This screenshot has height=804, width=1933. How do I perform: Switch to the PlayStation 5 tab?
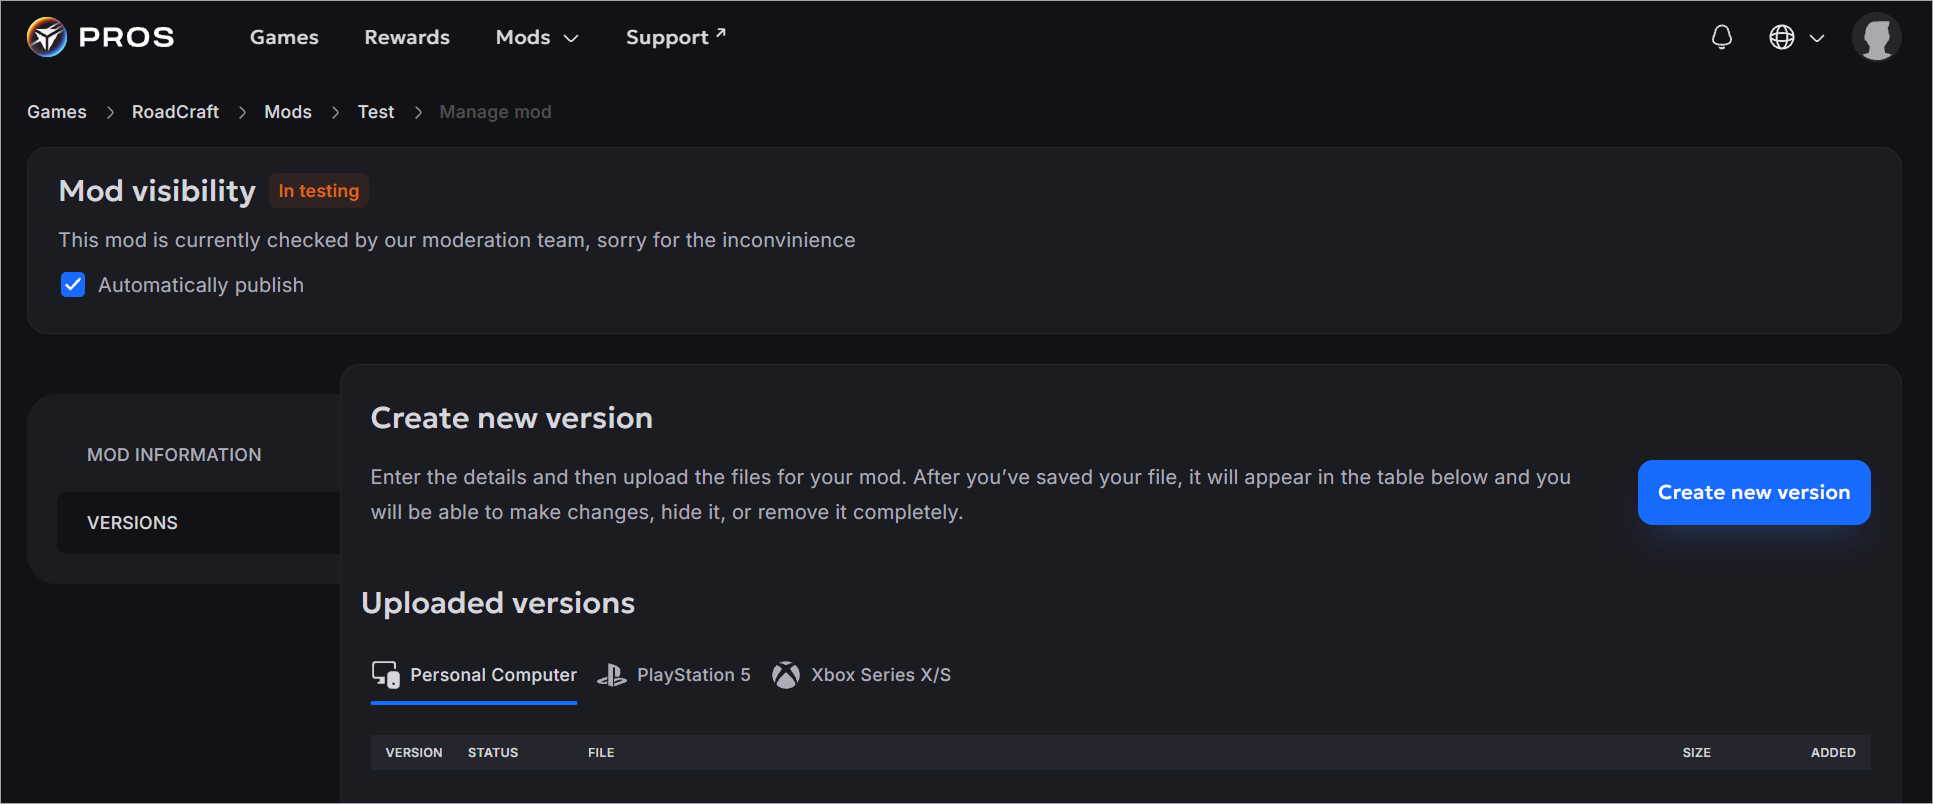point(674,675)
